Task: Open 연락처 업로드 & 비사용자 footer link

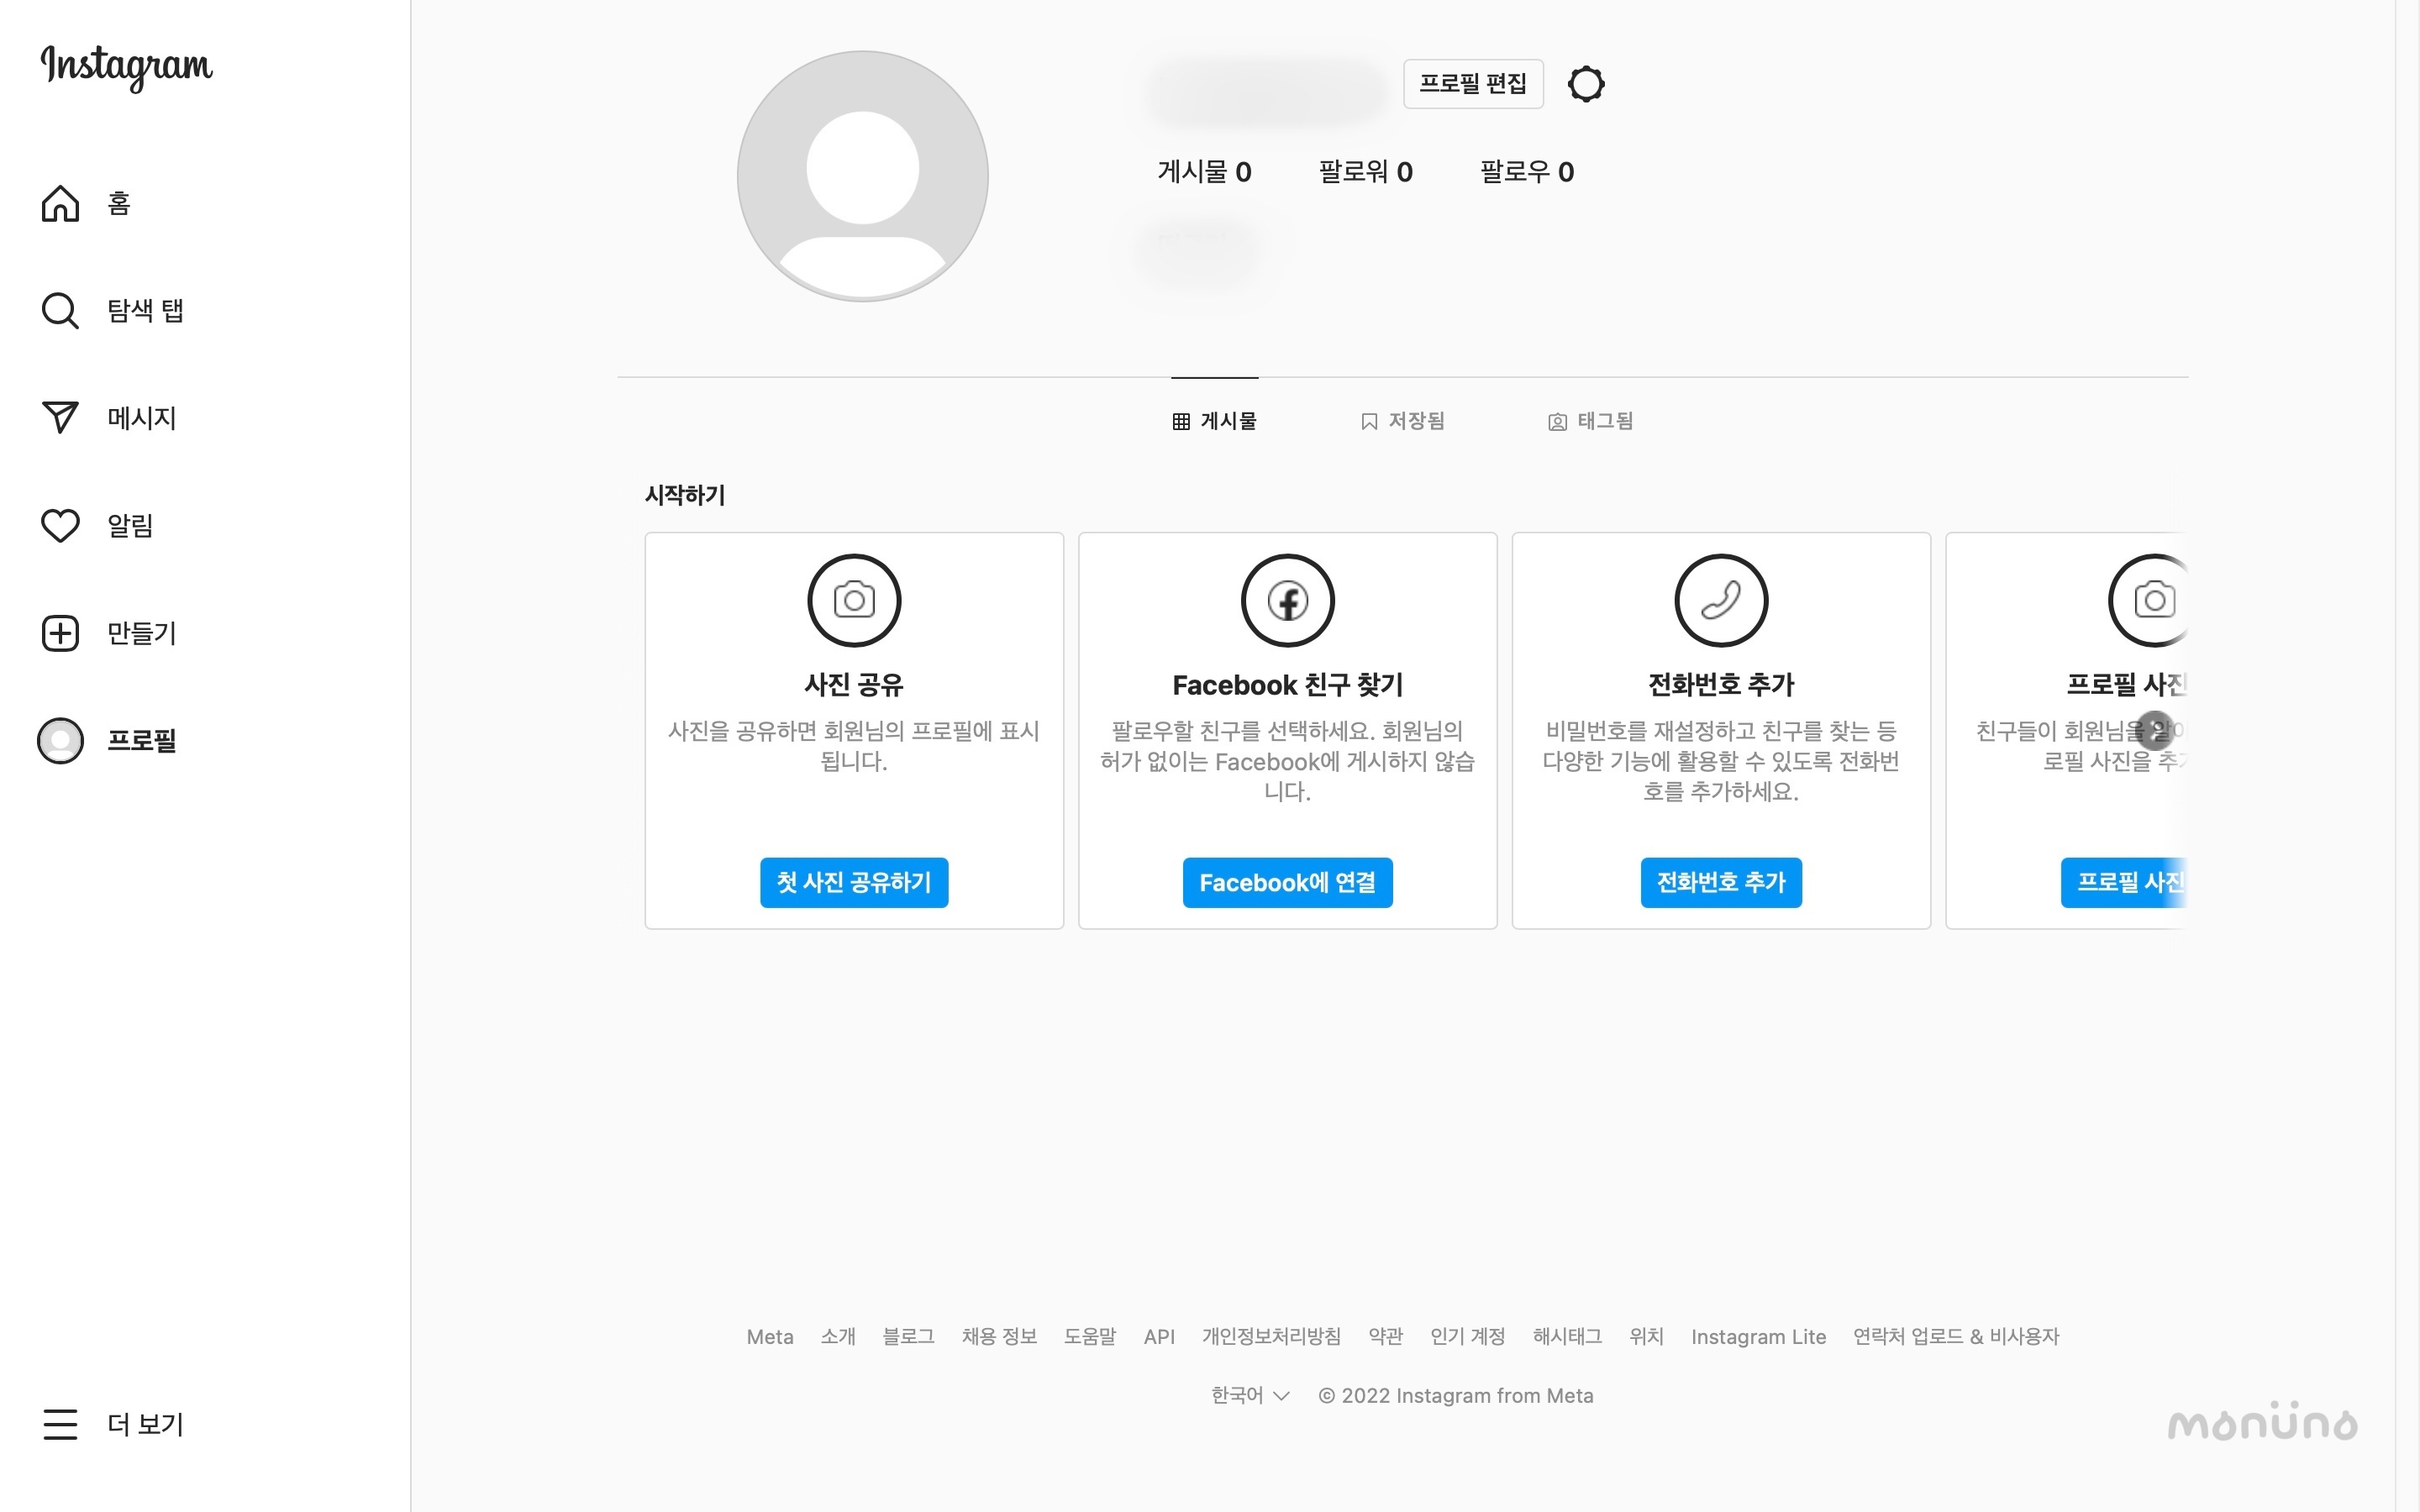Action: pyautogui.click(x=1956, y=1337)
